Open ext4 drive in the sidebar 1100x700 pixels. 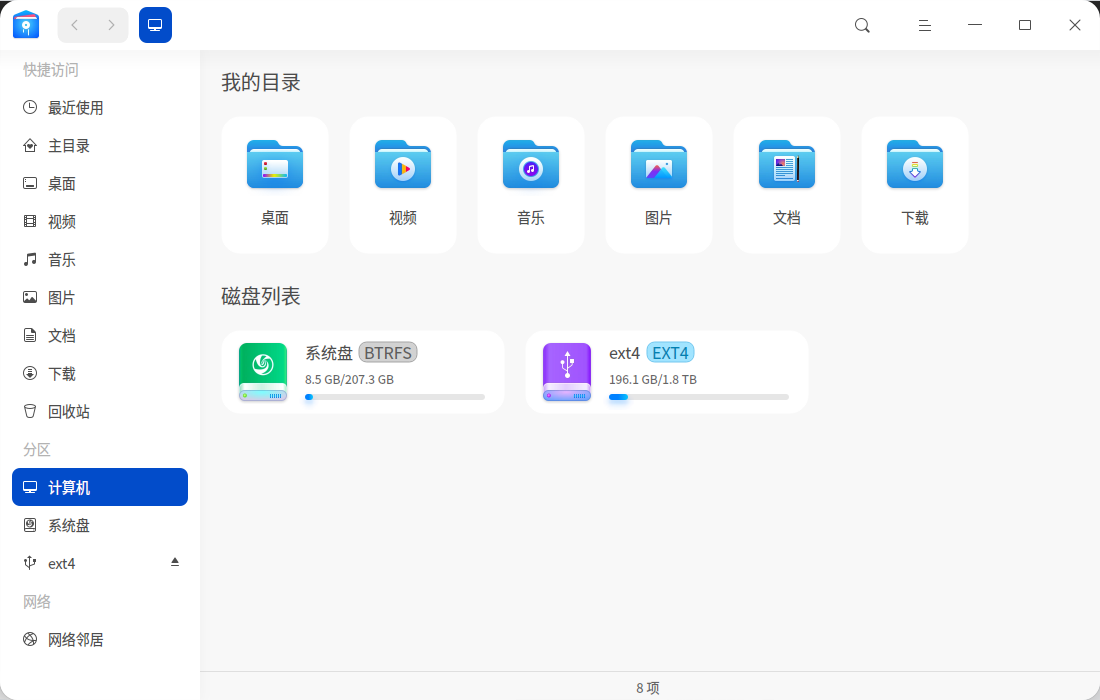(x=100, y=563)
